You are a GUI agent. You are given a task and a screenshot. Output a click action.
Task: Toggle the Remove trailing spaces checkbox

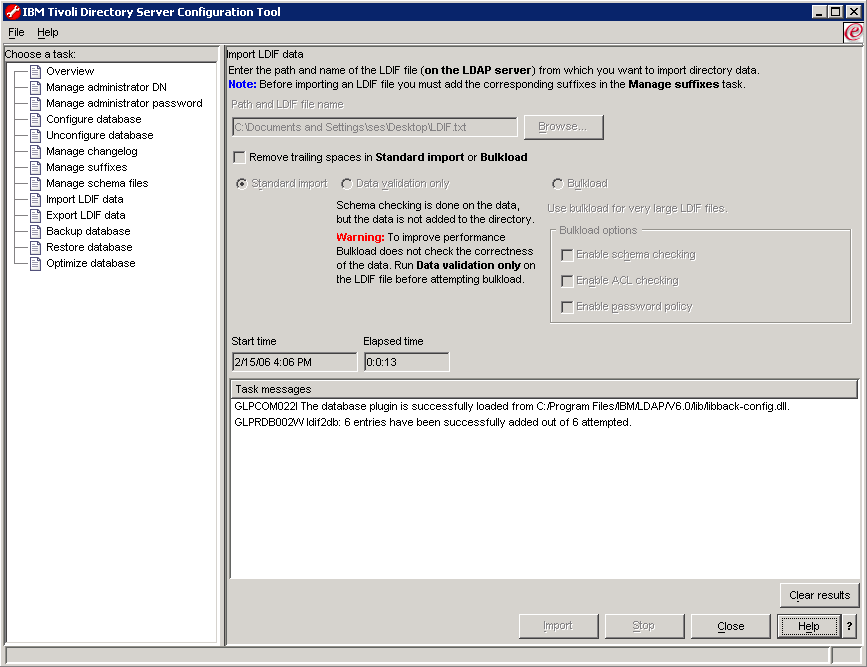[239, 157]
